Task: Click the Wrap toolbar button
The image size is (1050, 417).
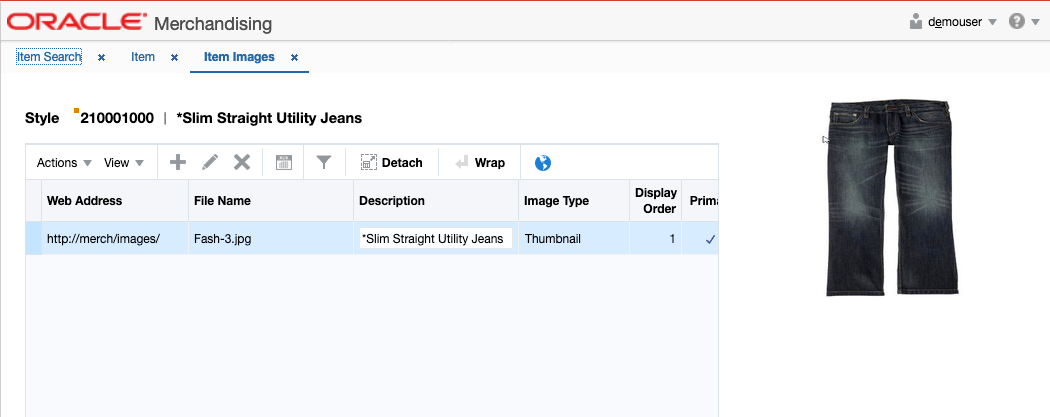Action: tap(479, 162)
